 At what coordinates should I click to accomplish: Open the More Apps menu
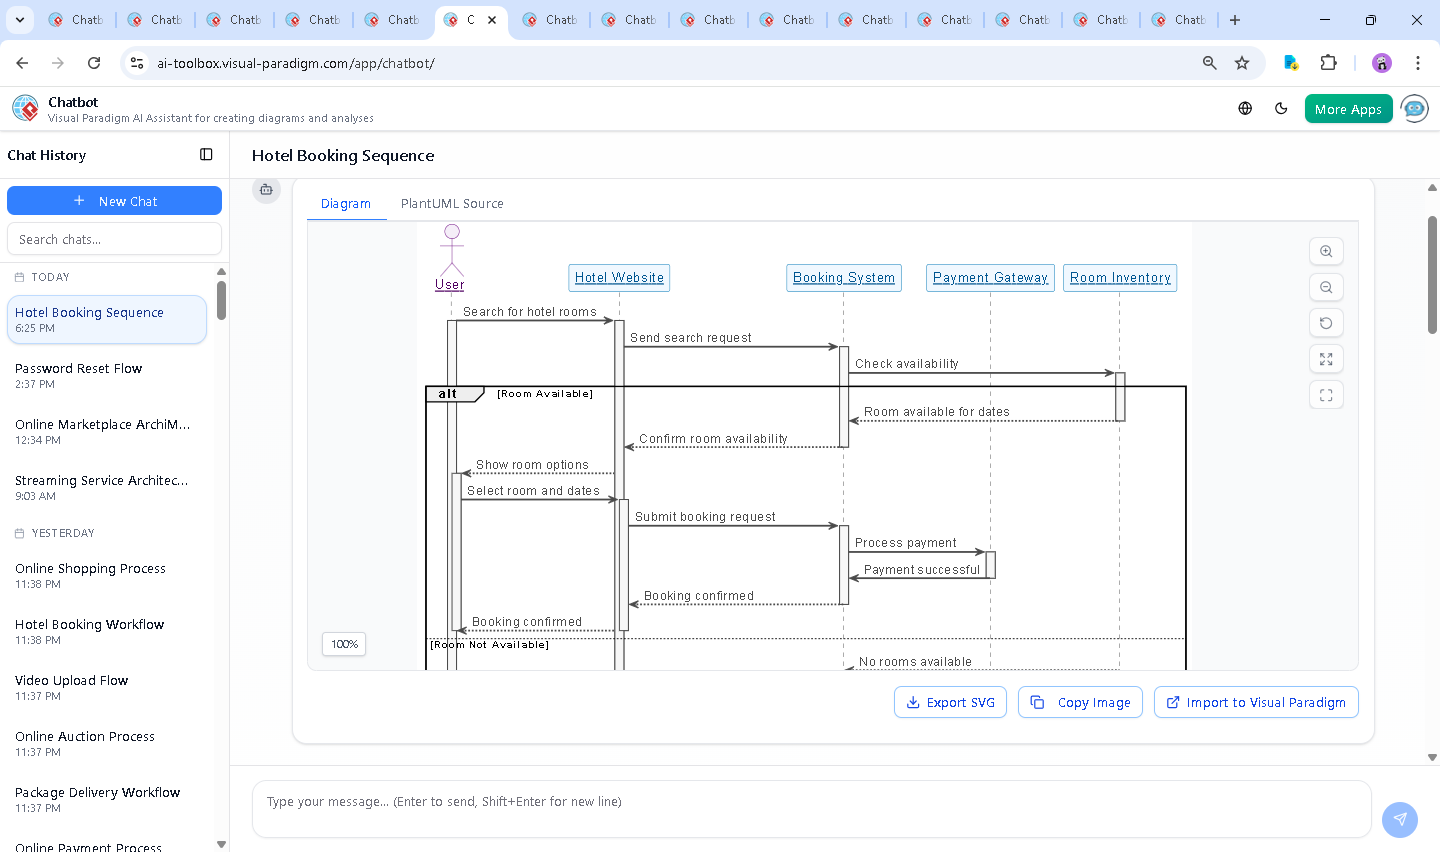(x=1348, y=109)
